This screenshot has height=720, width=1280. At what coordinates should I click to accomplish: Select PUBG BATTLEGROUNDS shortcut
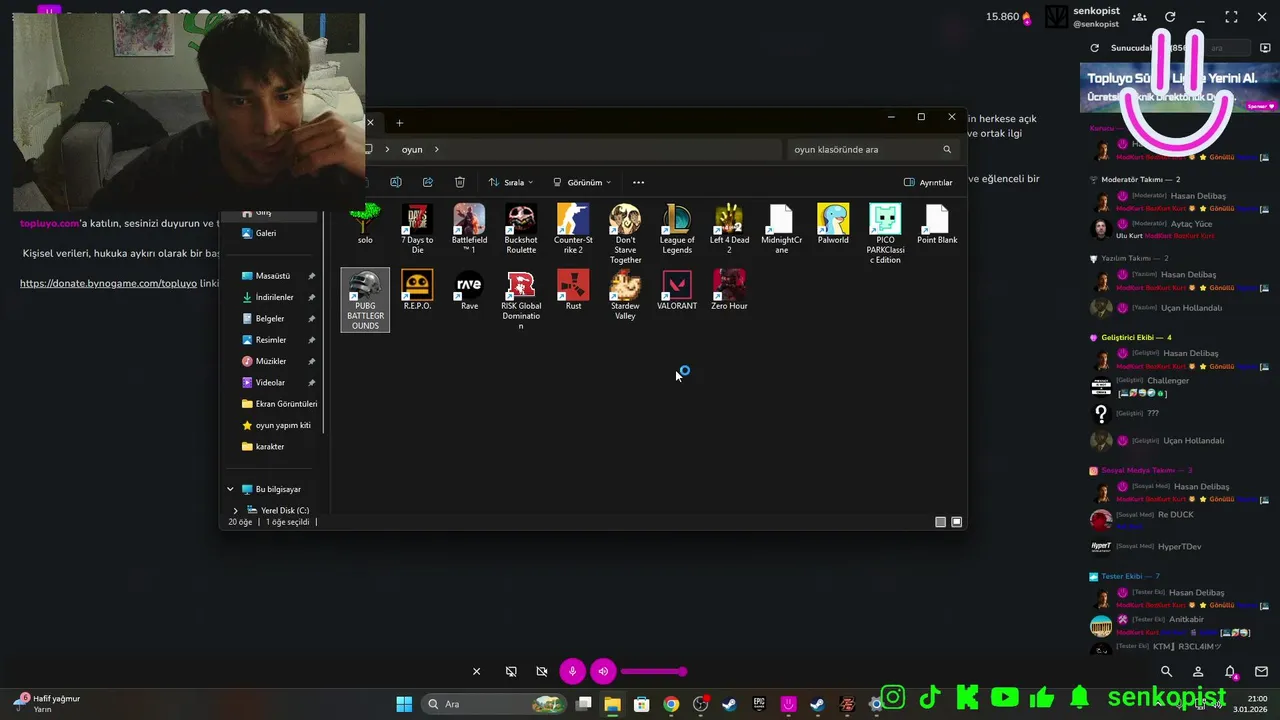click(x=365, y=300)
